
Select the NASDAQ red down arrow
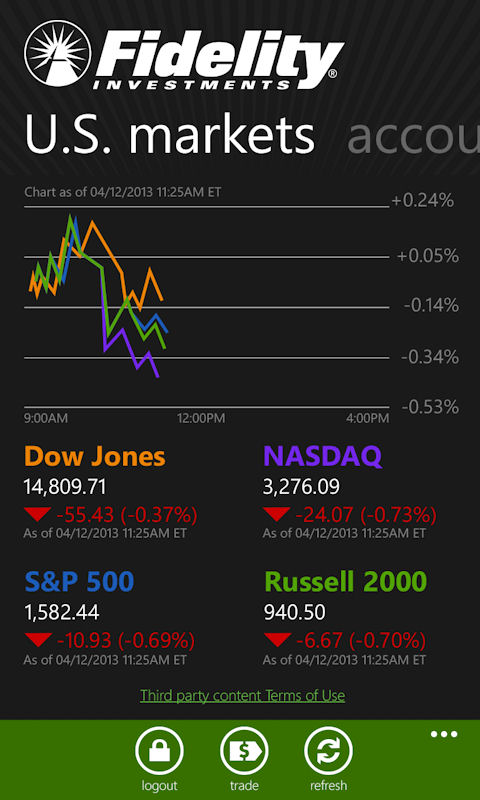276,513
